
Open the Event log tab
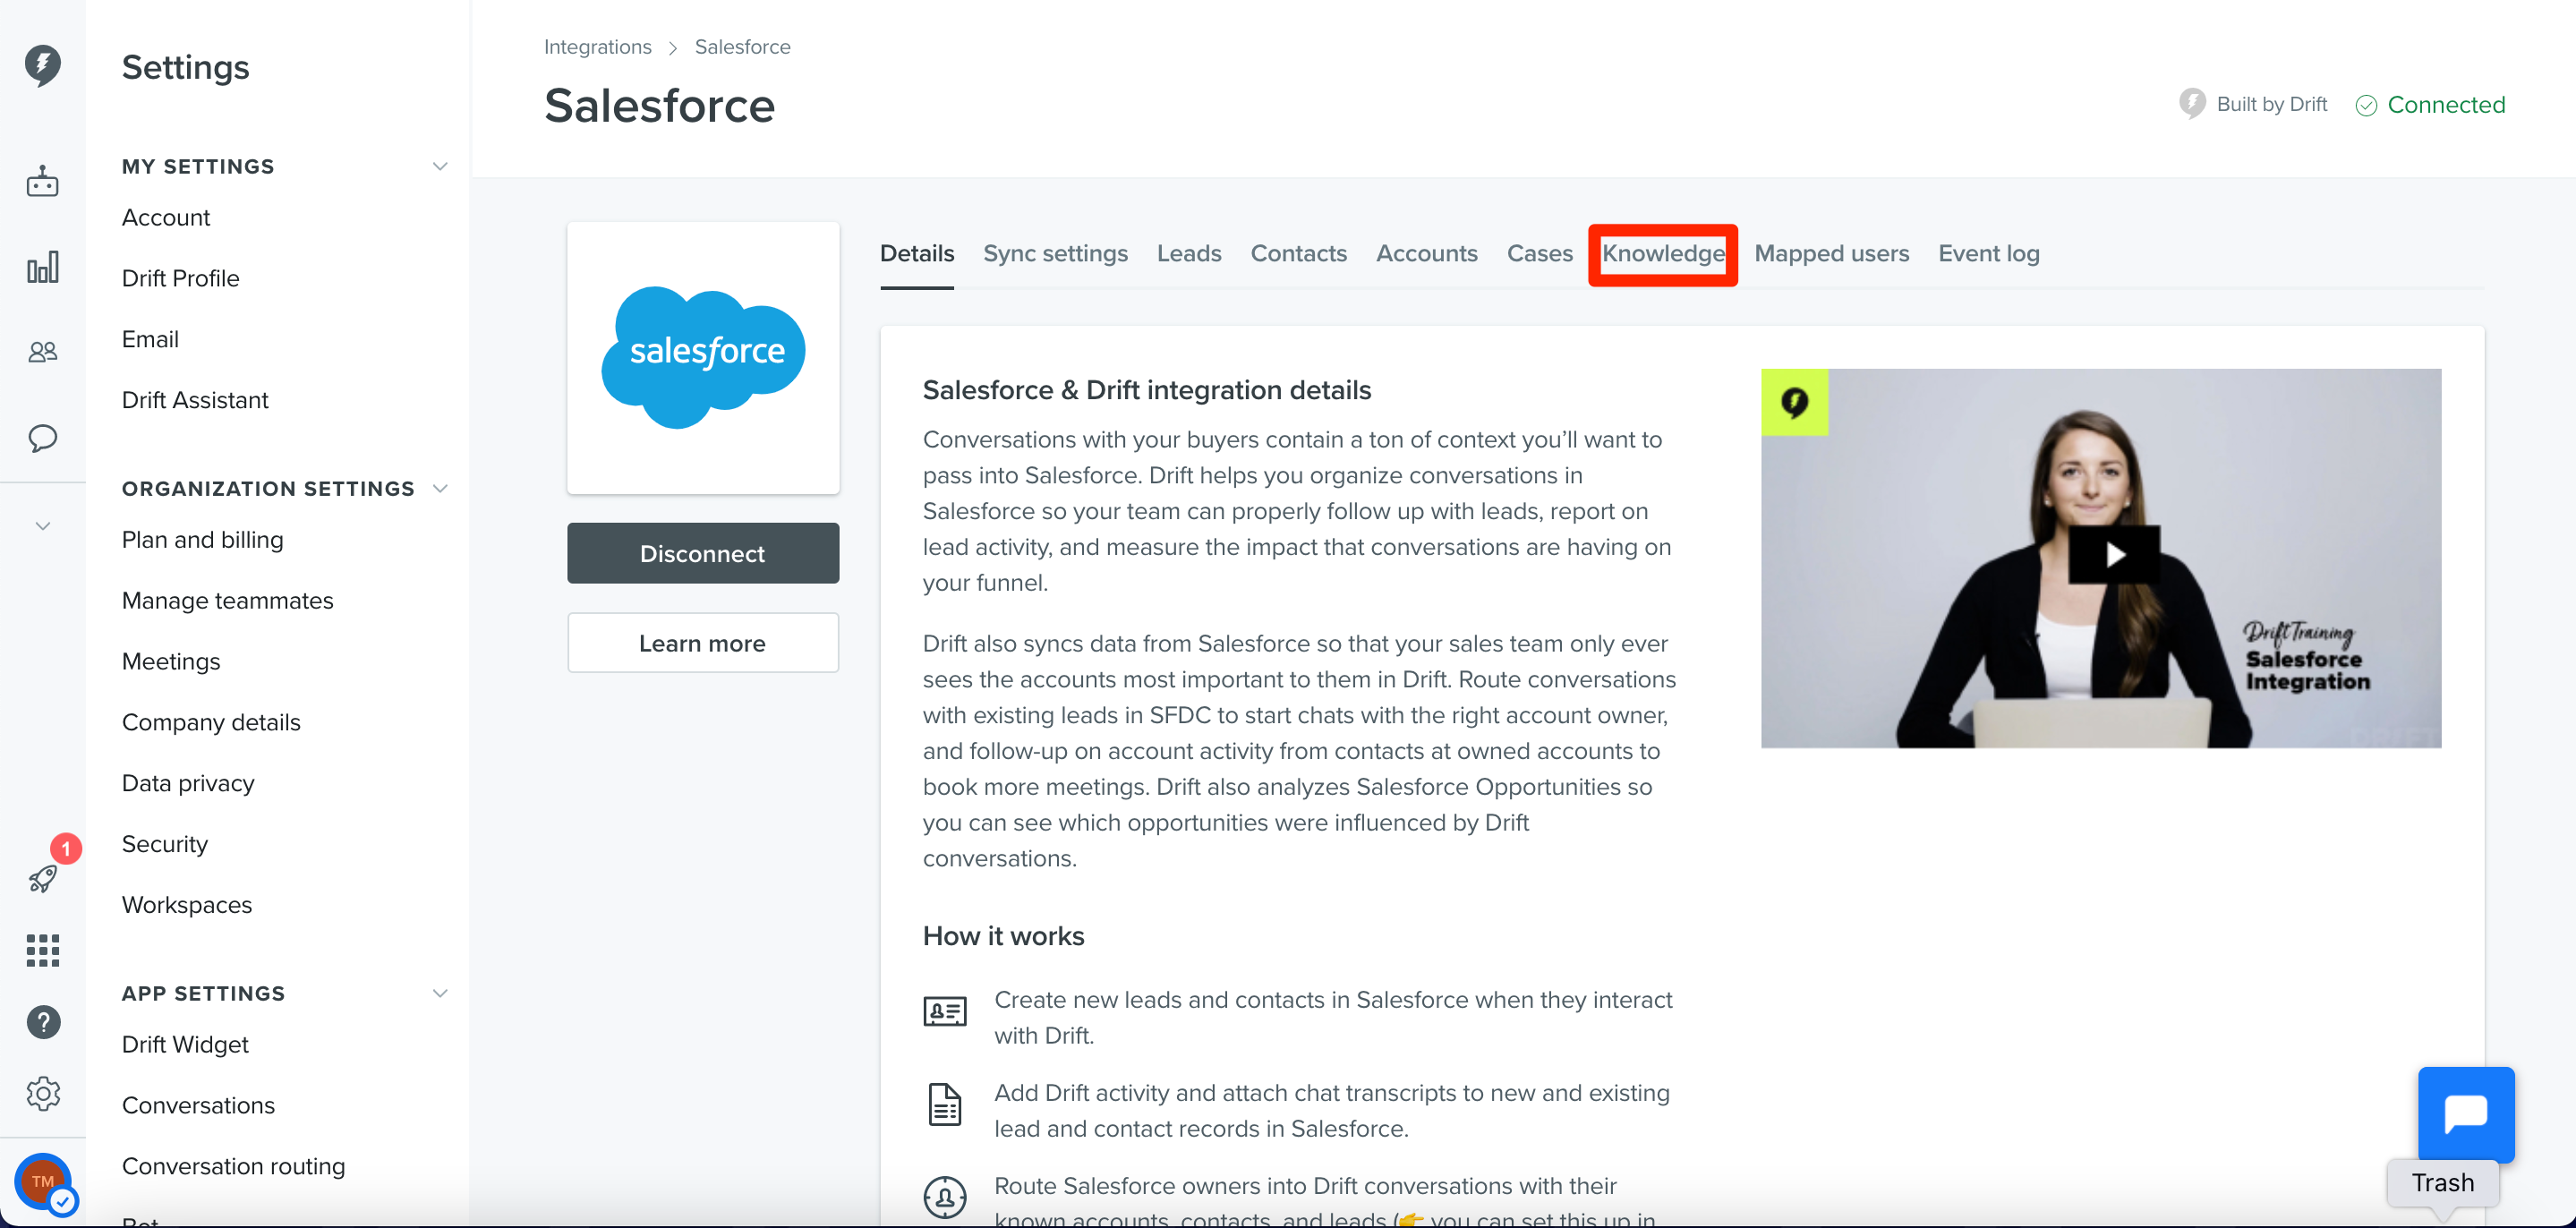tap(1987, 254)
